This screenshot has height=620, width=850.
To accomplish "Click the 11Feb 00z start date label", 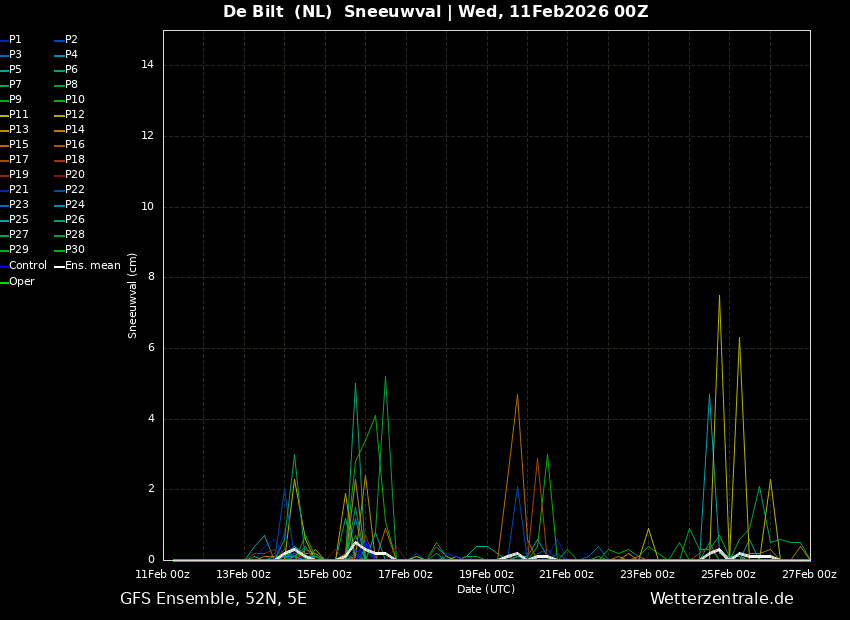I will coord(163,574).
